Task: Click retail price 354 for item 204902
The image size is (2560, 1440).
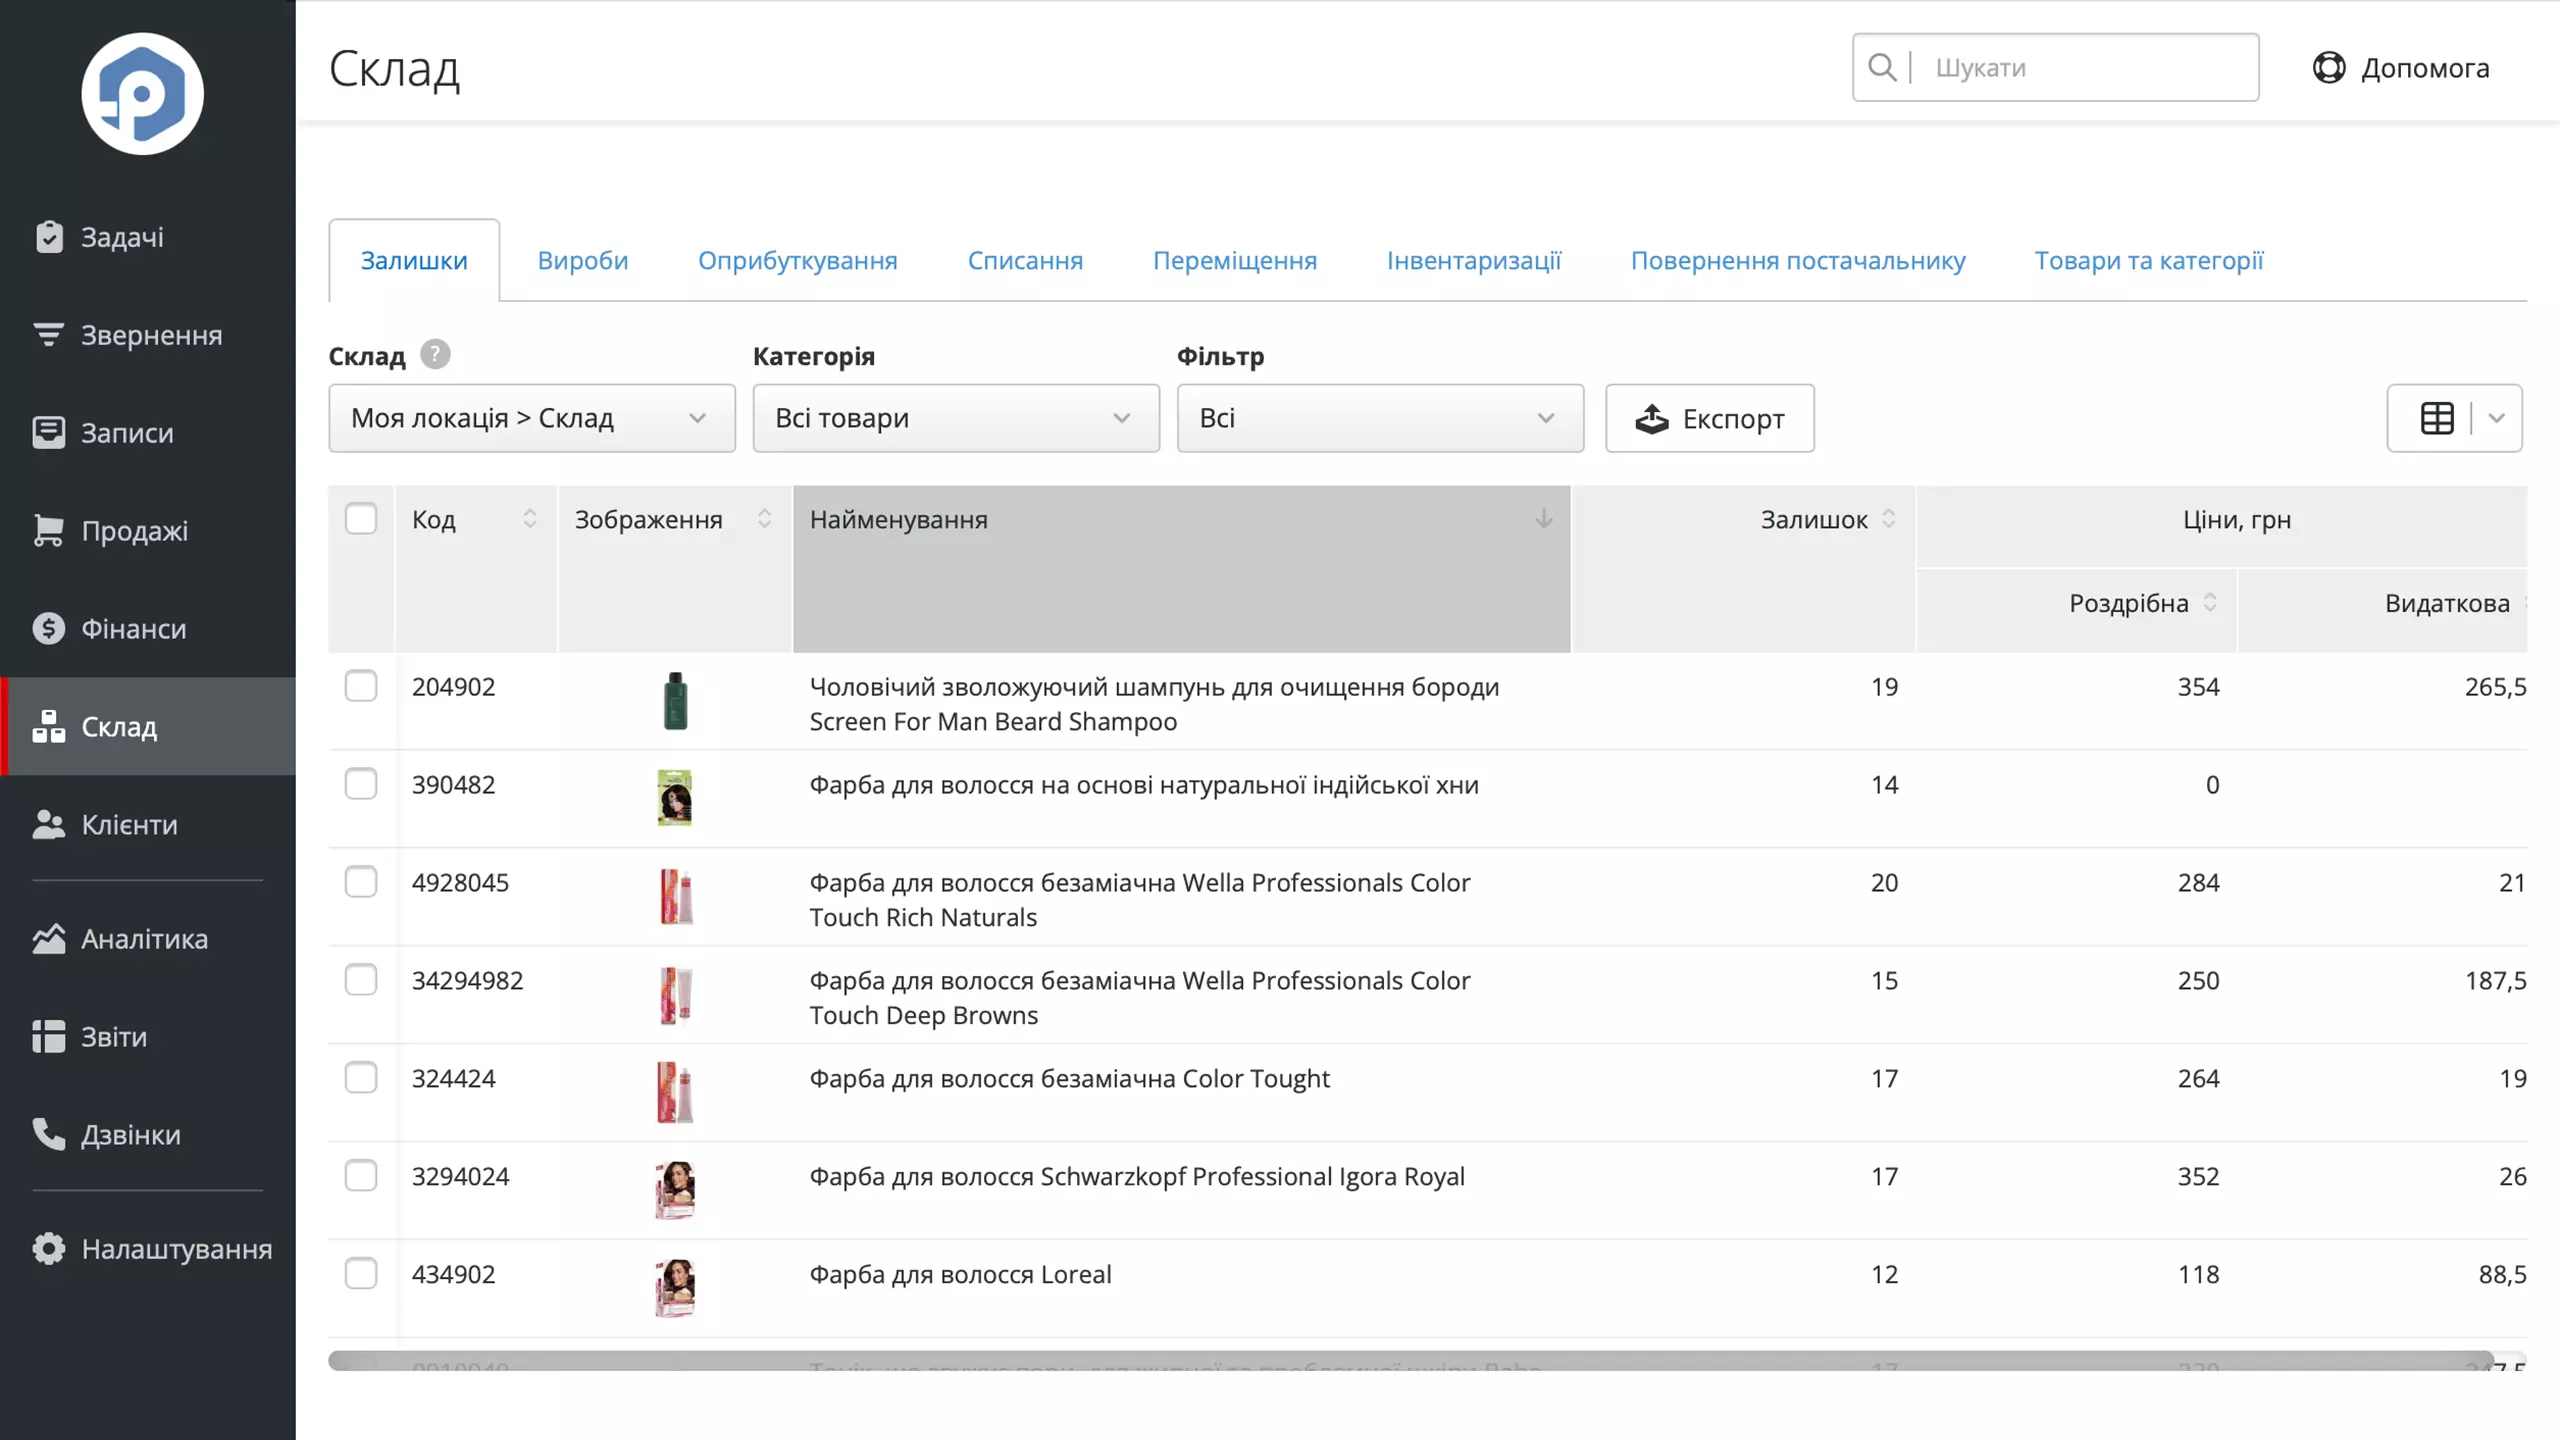Action: point(2198,687)
